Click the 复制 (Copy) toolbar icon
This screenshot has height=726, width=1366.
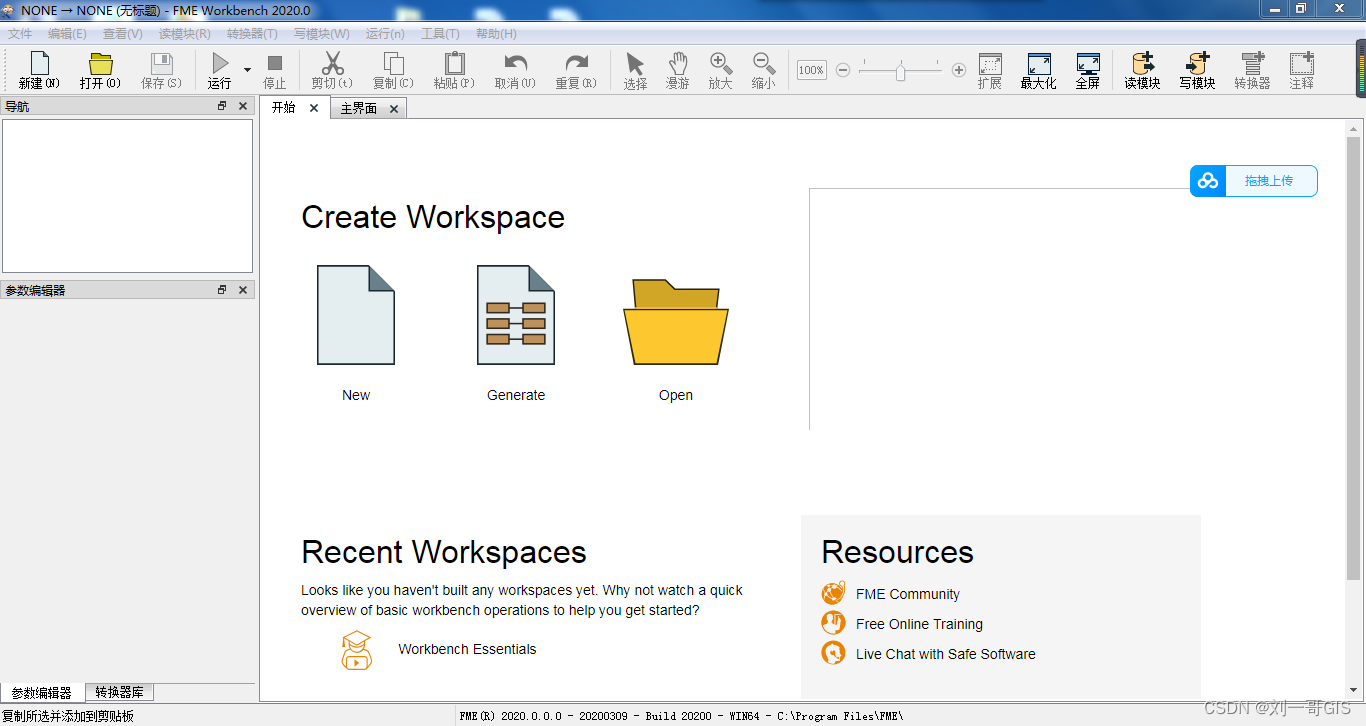pos(393,64)
